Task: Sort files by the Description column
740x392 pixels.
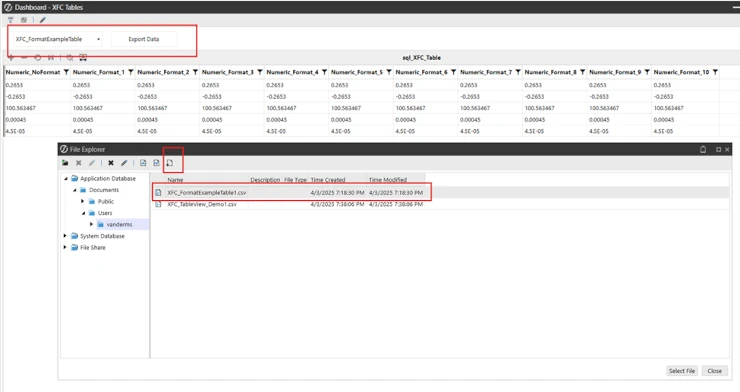Action: click(265, 180)
